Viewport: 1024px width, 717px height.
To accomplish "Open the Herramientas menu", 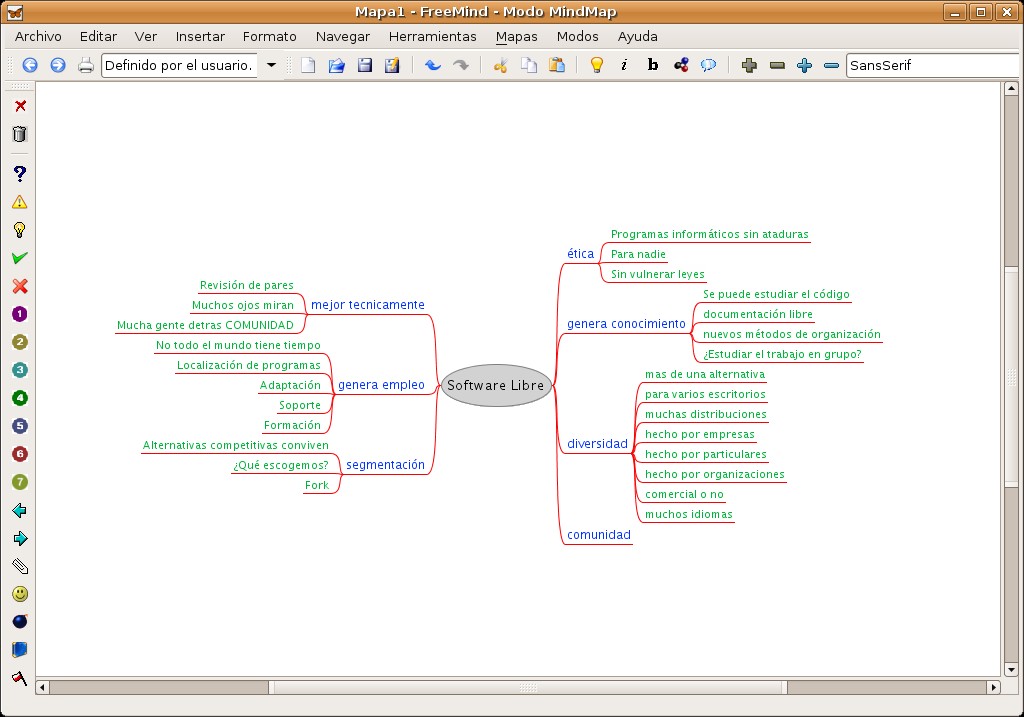I will pyautogui.click(x=432, y=37).
